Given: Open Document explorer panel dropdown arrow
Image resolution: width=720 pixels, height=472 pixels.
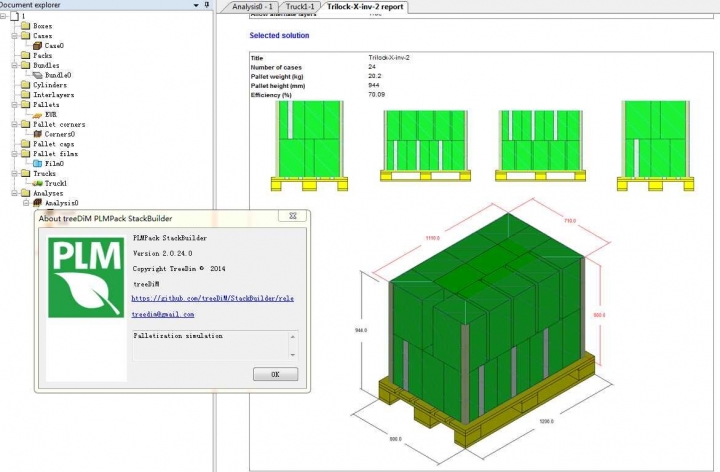Looking at the screenshot, I should (x=194, y=6).
